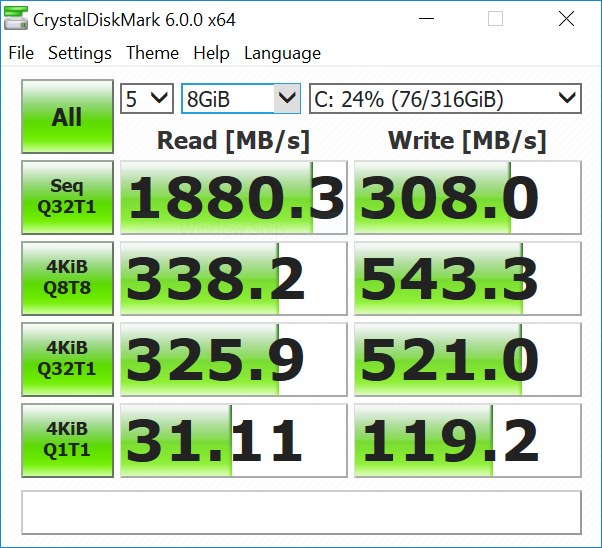Click the 4KiB Q32T1 write result 521.0
The width and height of the screenshot is (602, 548).
pyautogui.click(x=468, y=359)
